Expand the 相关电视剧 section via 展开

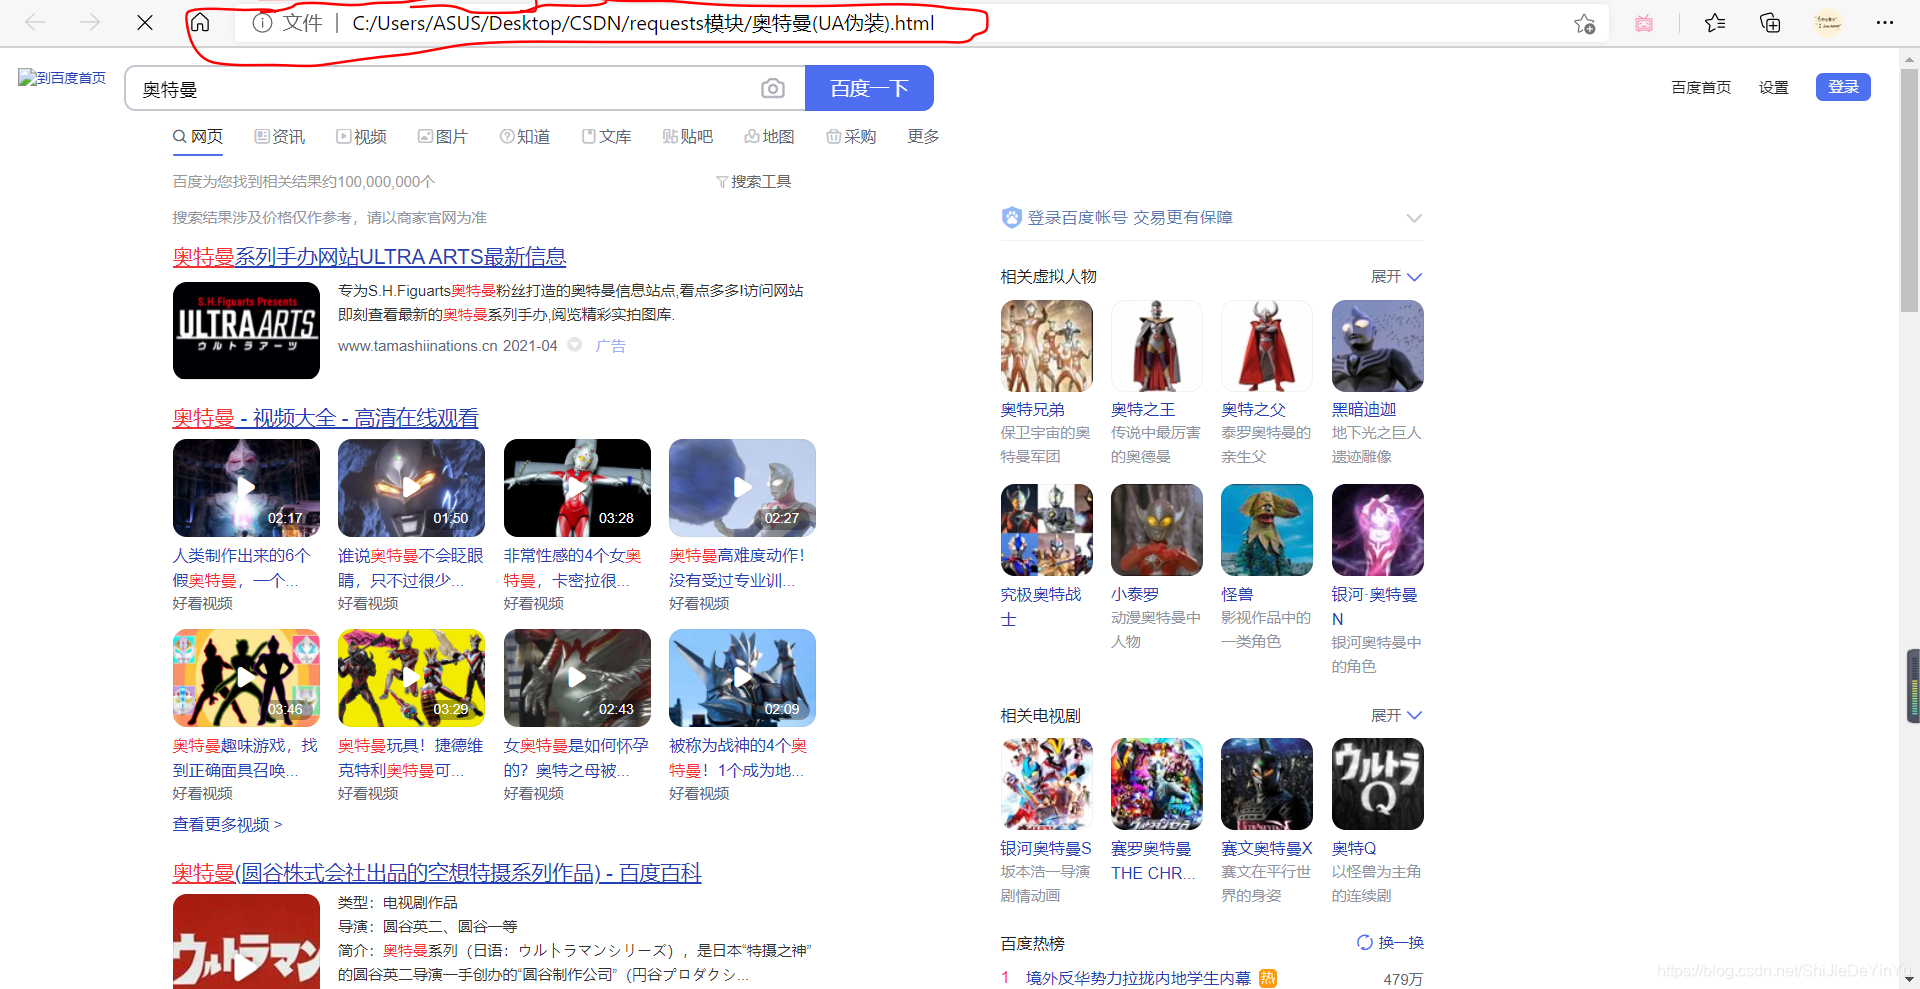coord(1396,715)
